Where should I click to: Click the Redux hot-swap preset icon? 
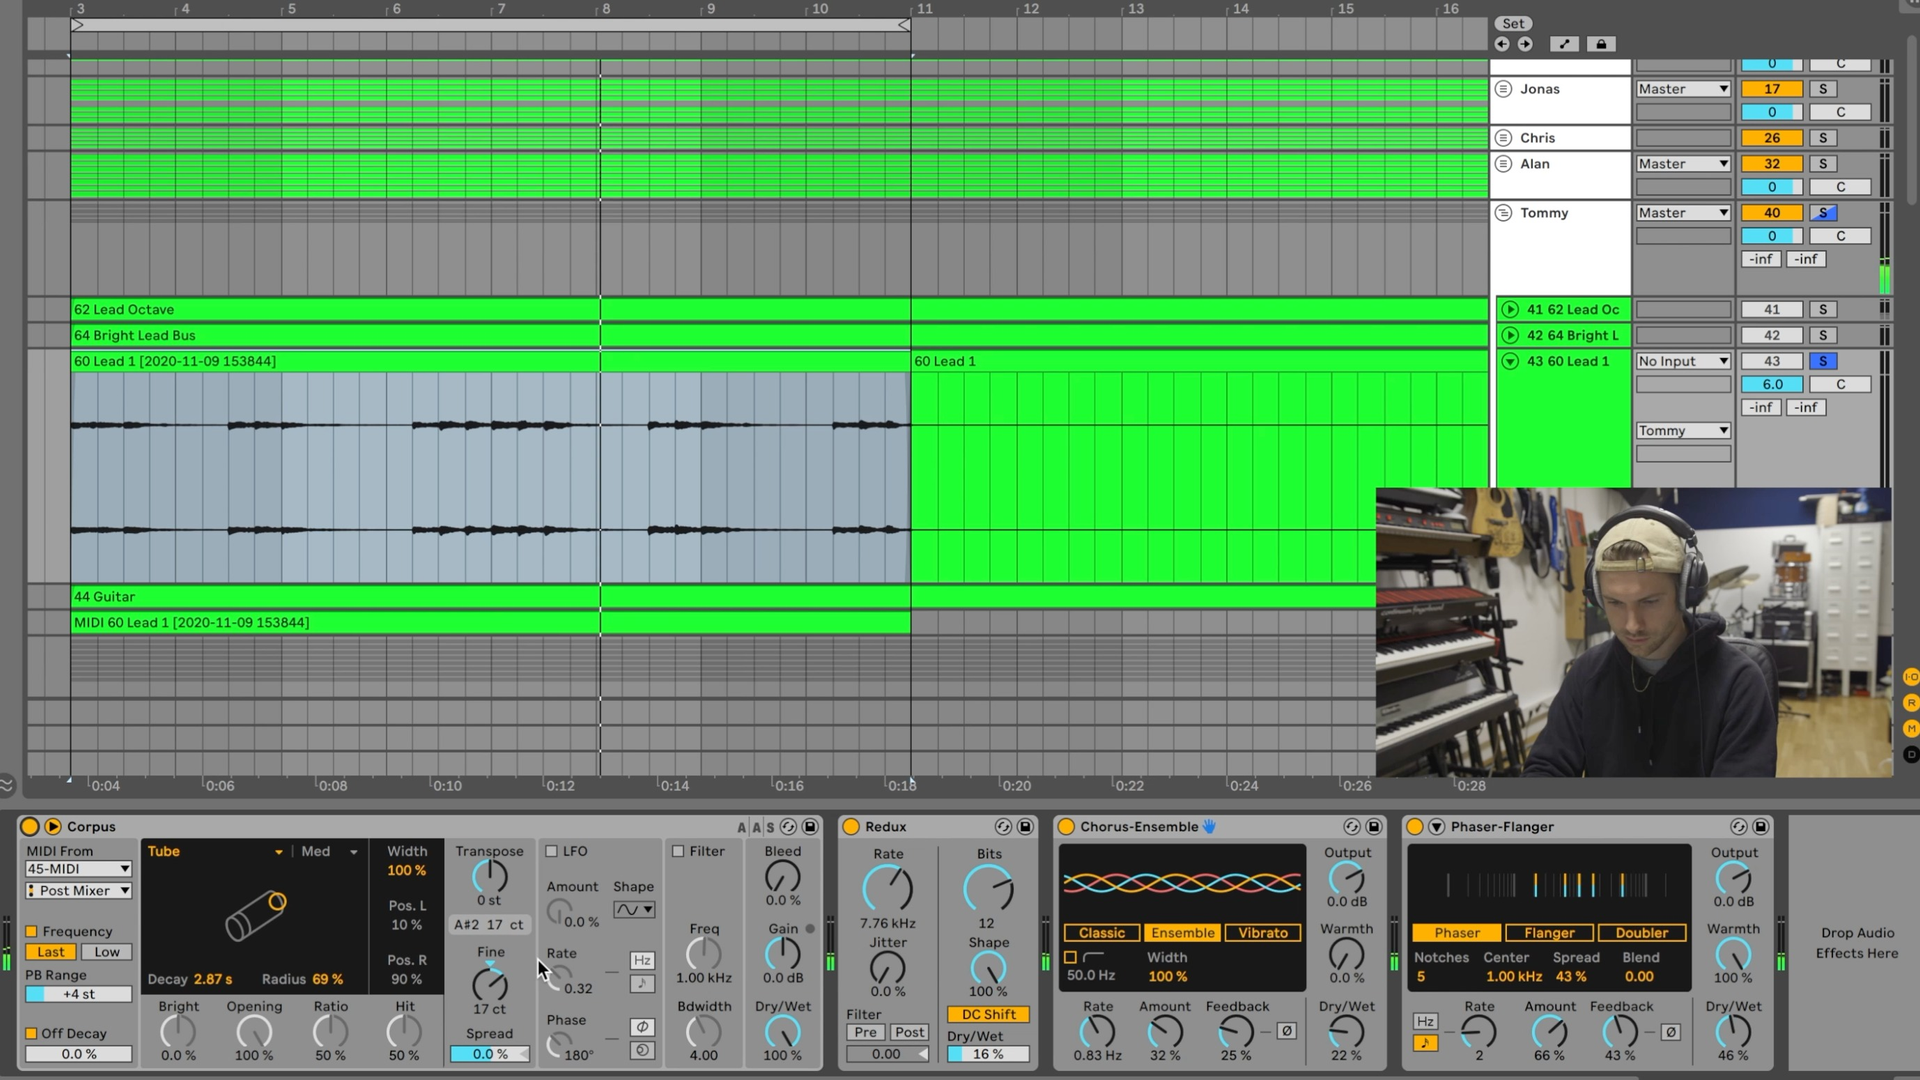1003,827
